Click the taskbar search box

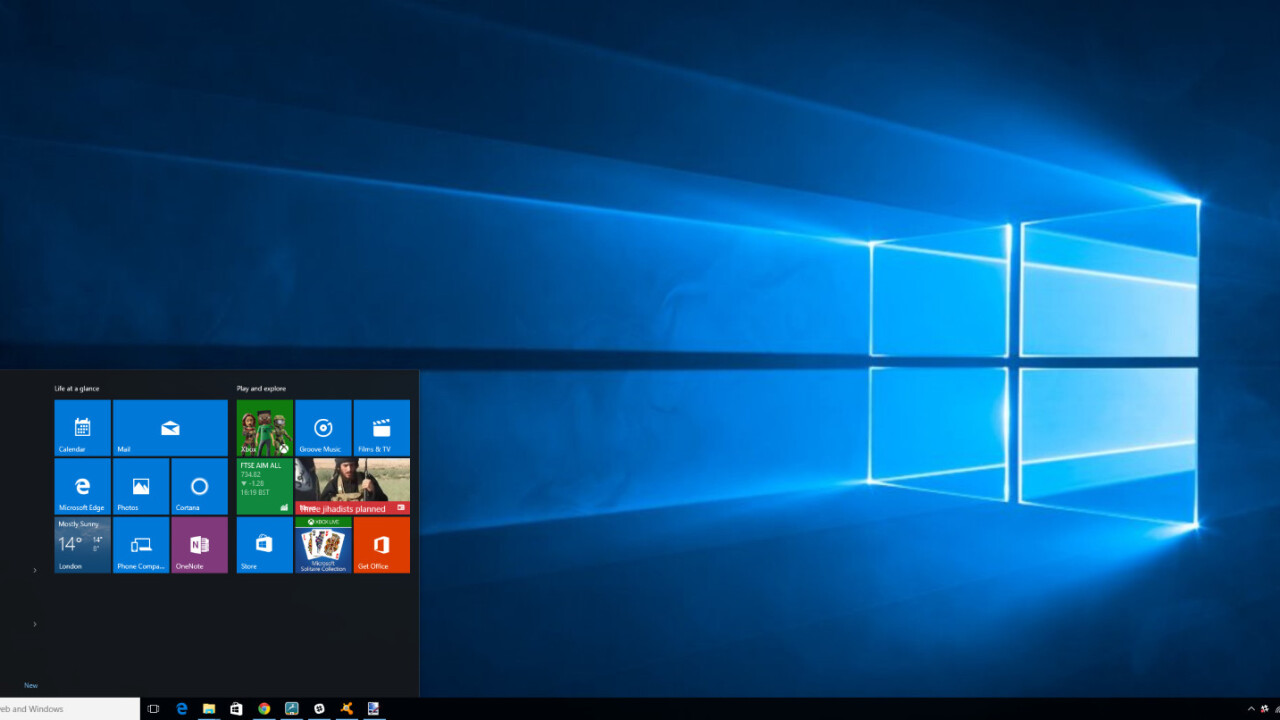[68, 709]
